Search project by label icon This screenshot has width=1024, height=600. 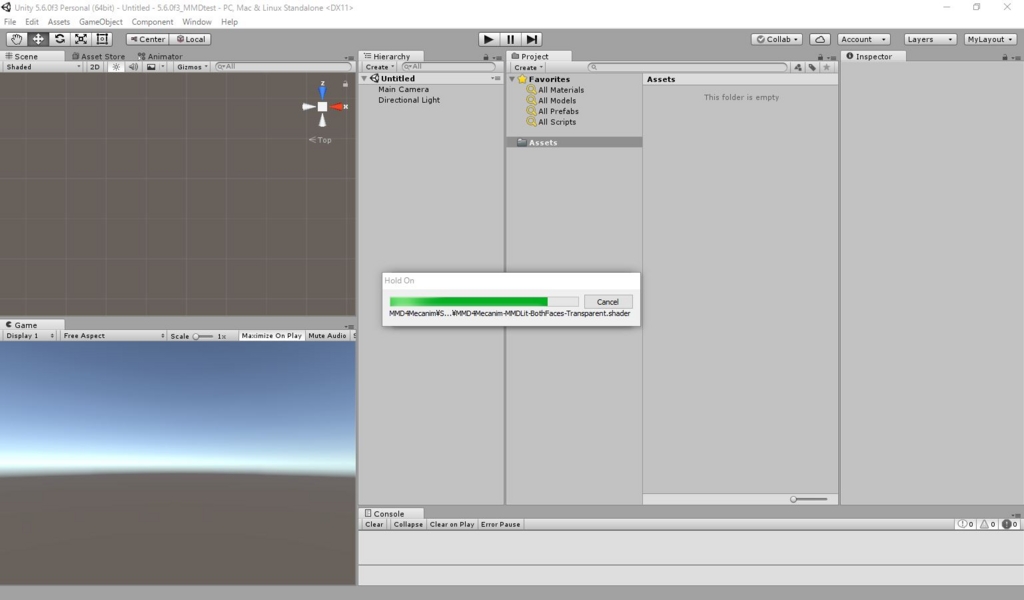[x=812, y=67]
